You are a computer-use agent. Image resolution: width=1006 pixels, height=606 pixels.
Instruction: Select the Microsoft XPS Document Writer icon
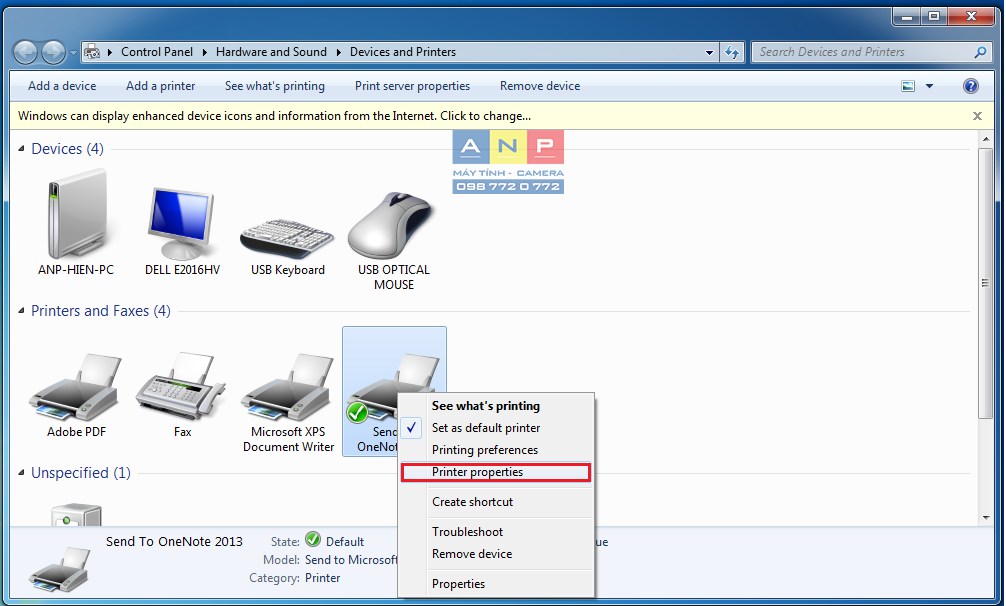tap(288, 387)
